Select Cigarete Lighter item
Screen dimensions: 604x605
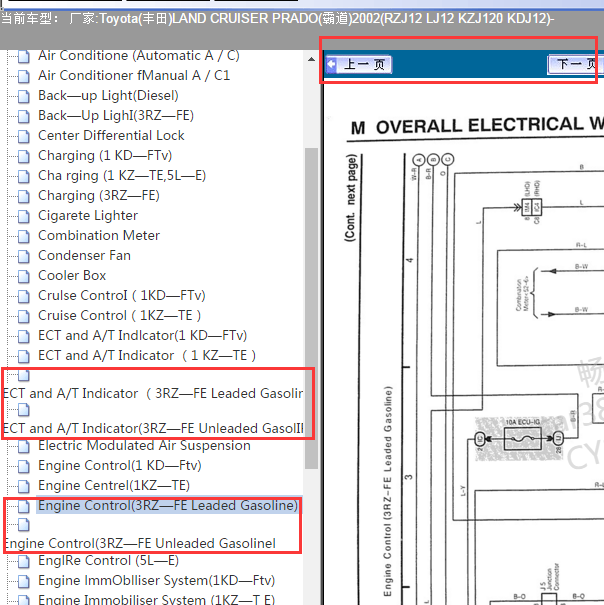coord(88,216)
